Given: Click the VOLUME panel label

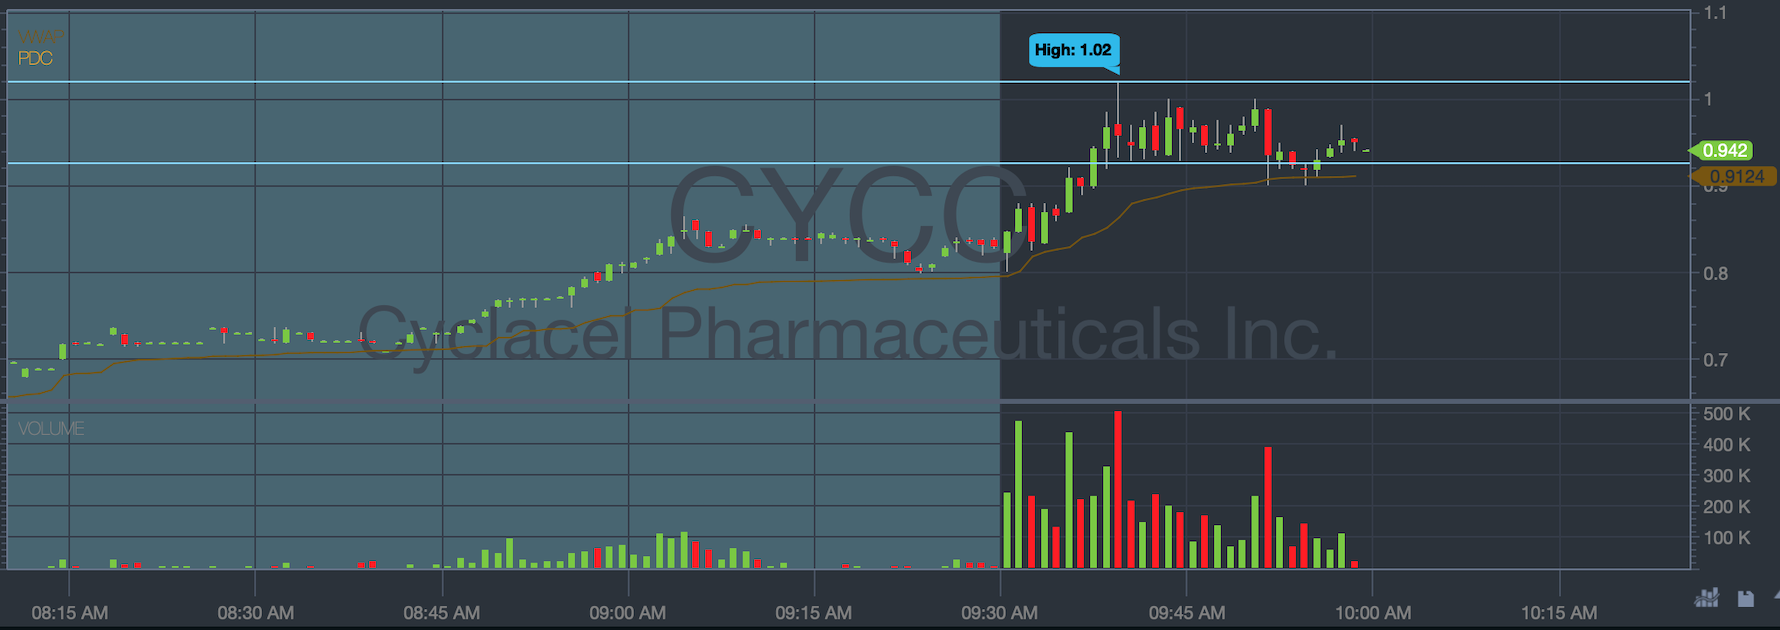Looking at the screenshot, I should (51, 428).
